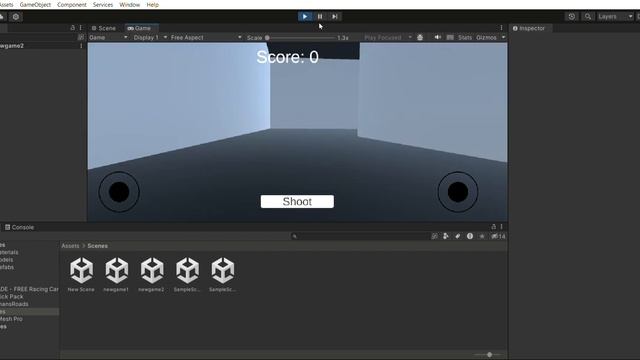This screenshot has height=360, width=640.
Task: Select the Inspector tab
Action: click(529, 28)
